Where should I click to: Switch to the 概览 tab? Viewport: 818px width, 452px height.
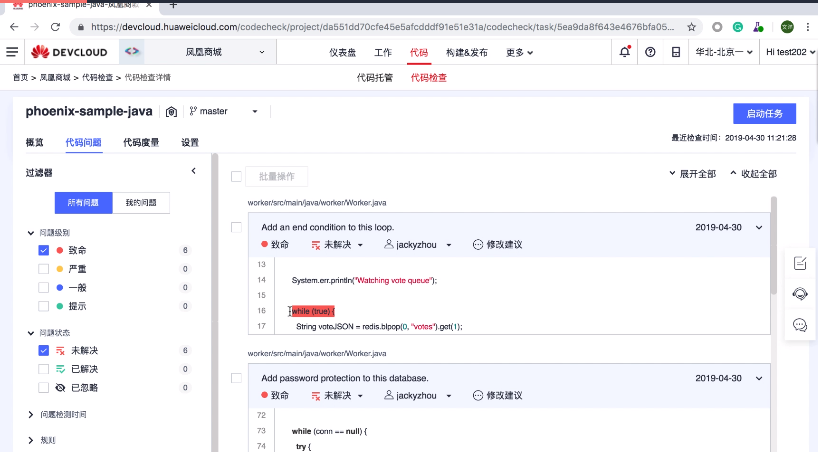34,142
